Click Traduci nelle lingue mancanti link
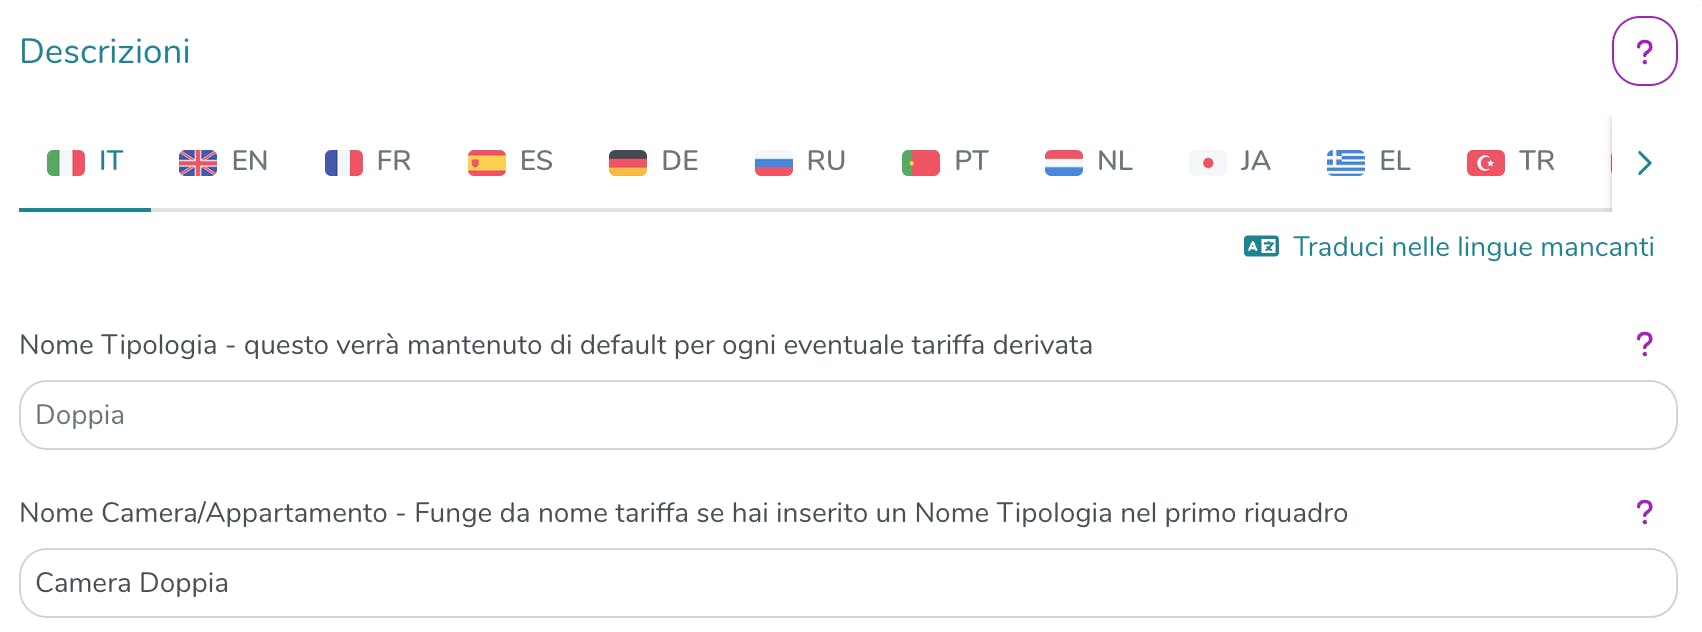Image resolution: width=1702 pixels, height=632 pixels. tap(1473, 247)
